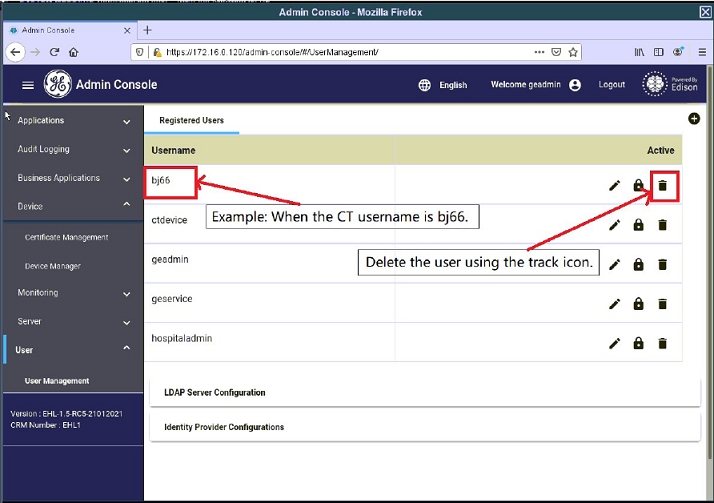The width and height of the screenshot is (714, 503).
Task: Expand the Applications sidebar section
Action: pyautogui.click(x=71, y=121)
